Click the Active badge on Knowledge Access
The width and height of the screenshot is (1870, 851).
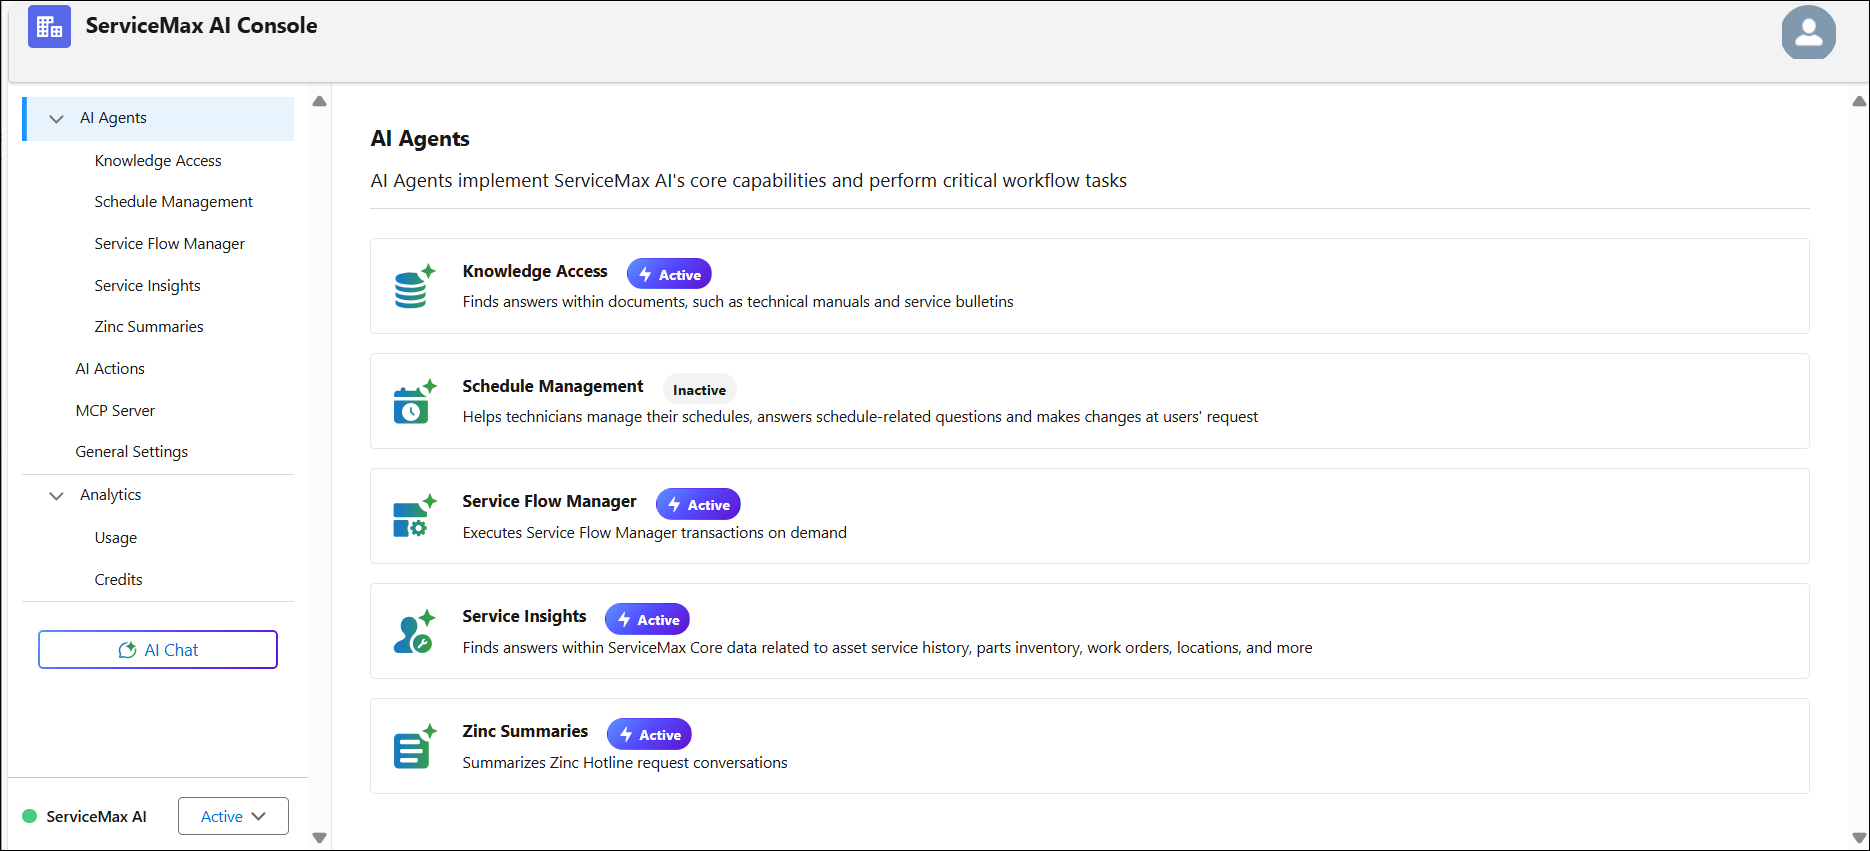click(669, 274)
